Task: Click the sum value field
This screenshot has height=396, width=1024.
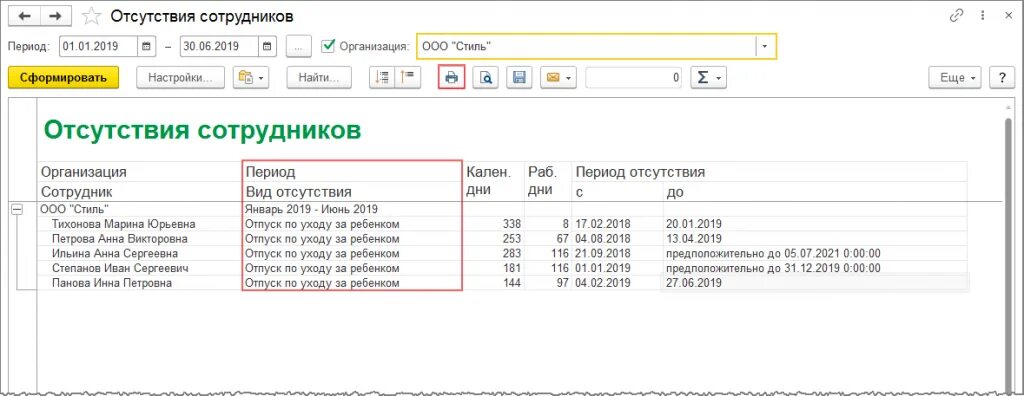Action: (x=634, y=78)
